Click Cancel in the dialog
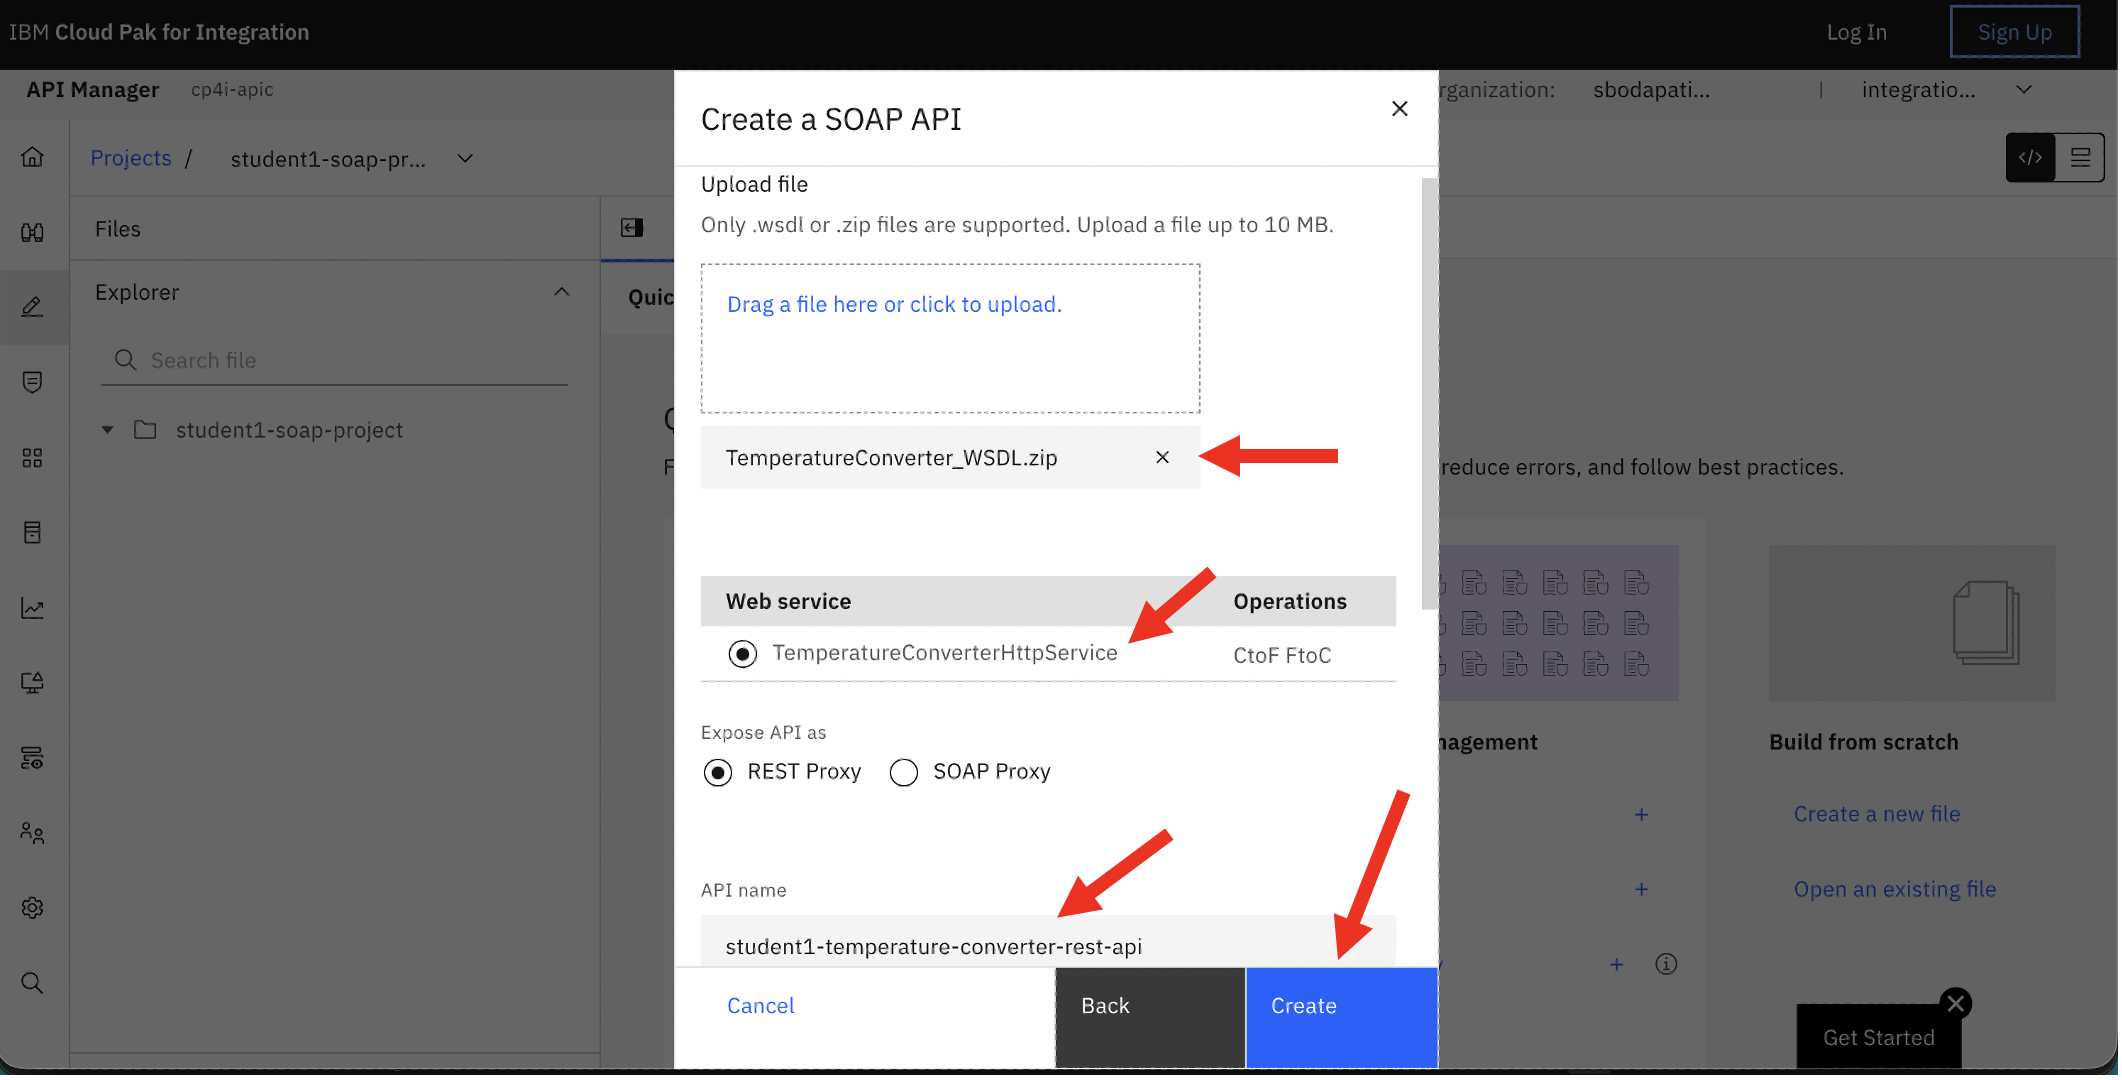This screenshot has width=2122, height=1080. tap(762, 1008)
